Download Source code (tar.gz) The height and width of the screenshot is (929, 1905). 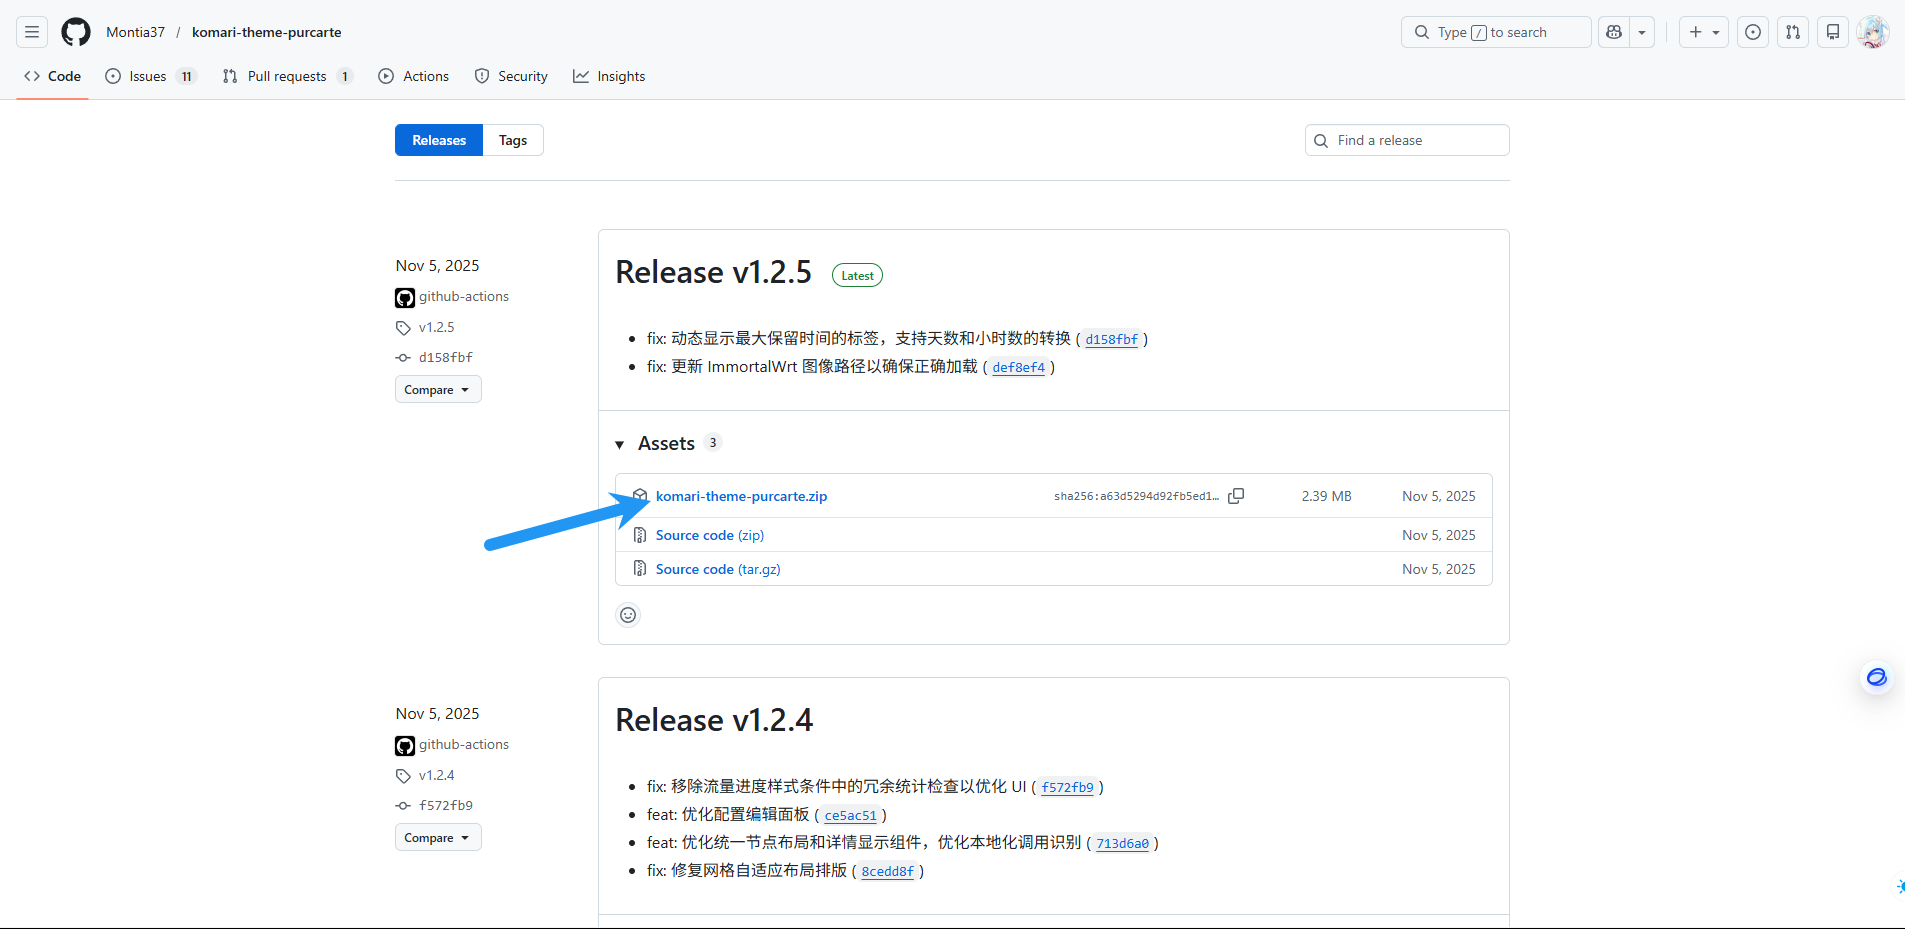tap(717, 569)
